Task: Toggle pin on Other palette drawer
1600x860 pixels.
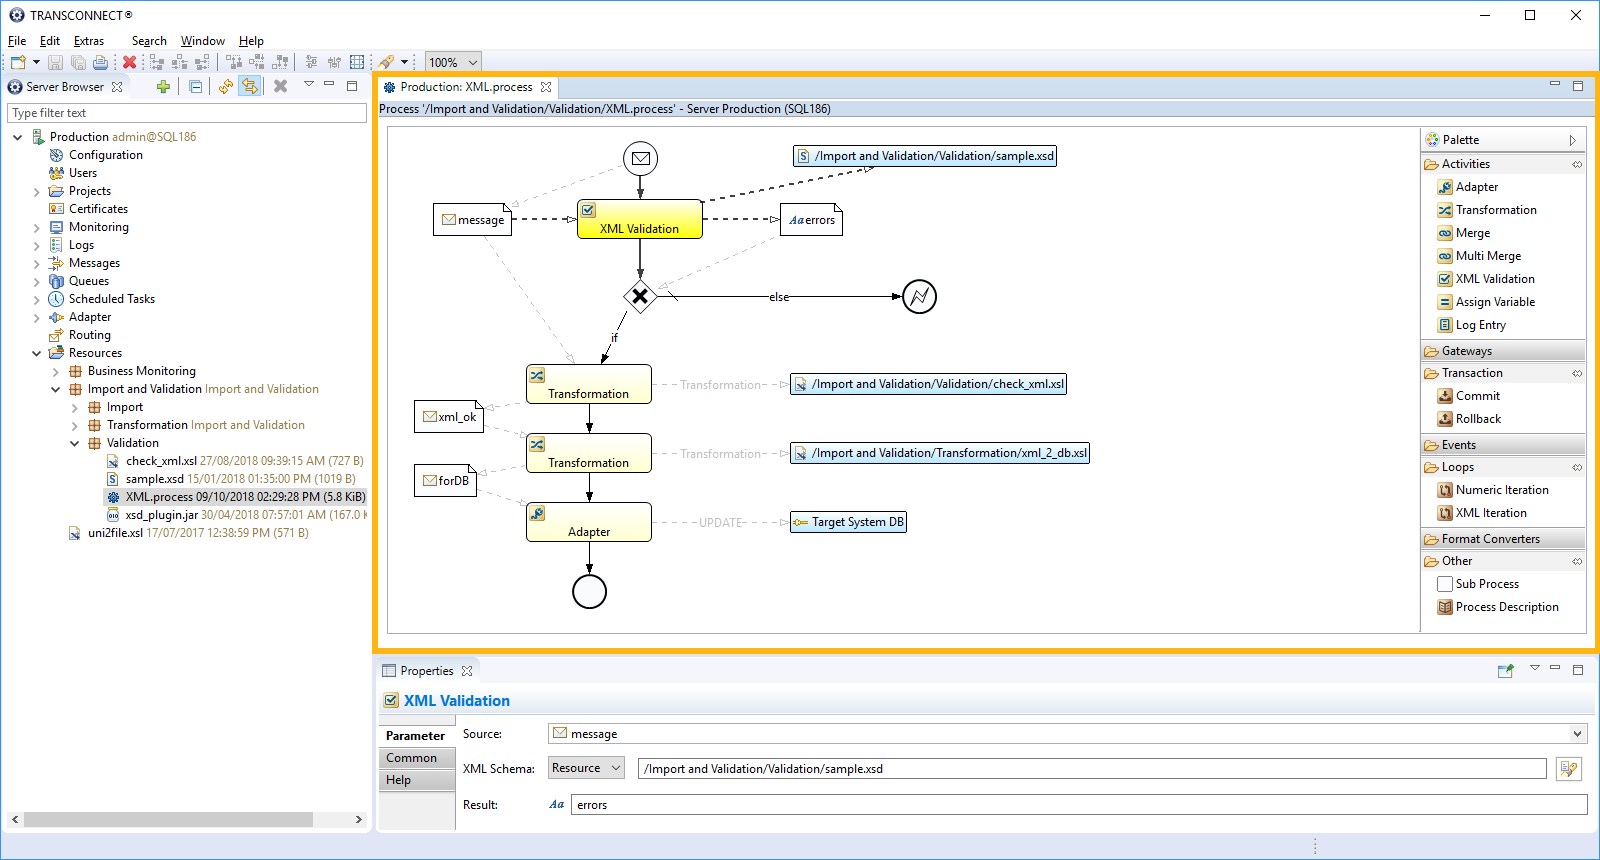Action: click(1577, 561)
